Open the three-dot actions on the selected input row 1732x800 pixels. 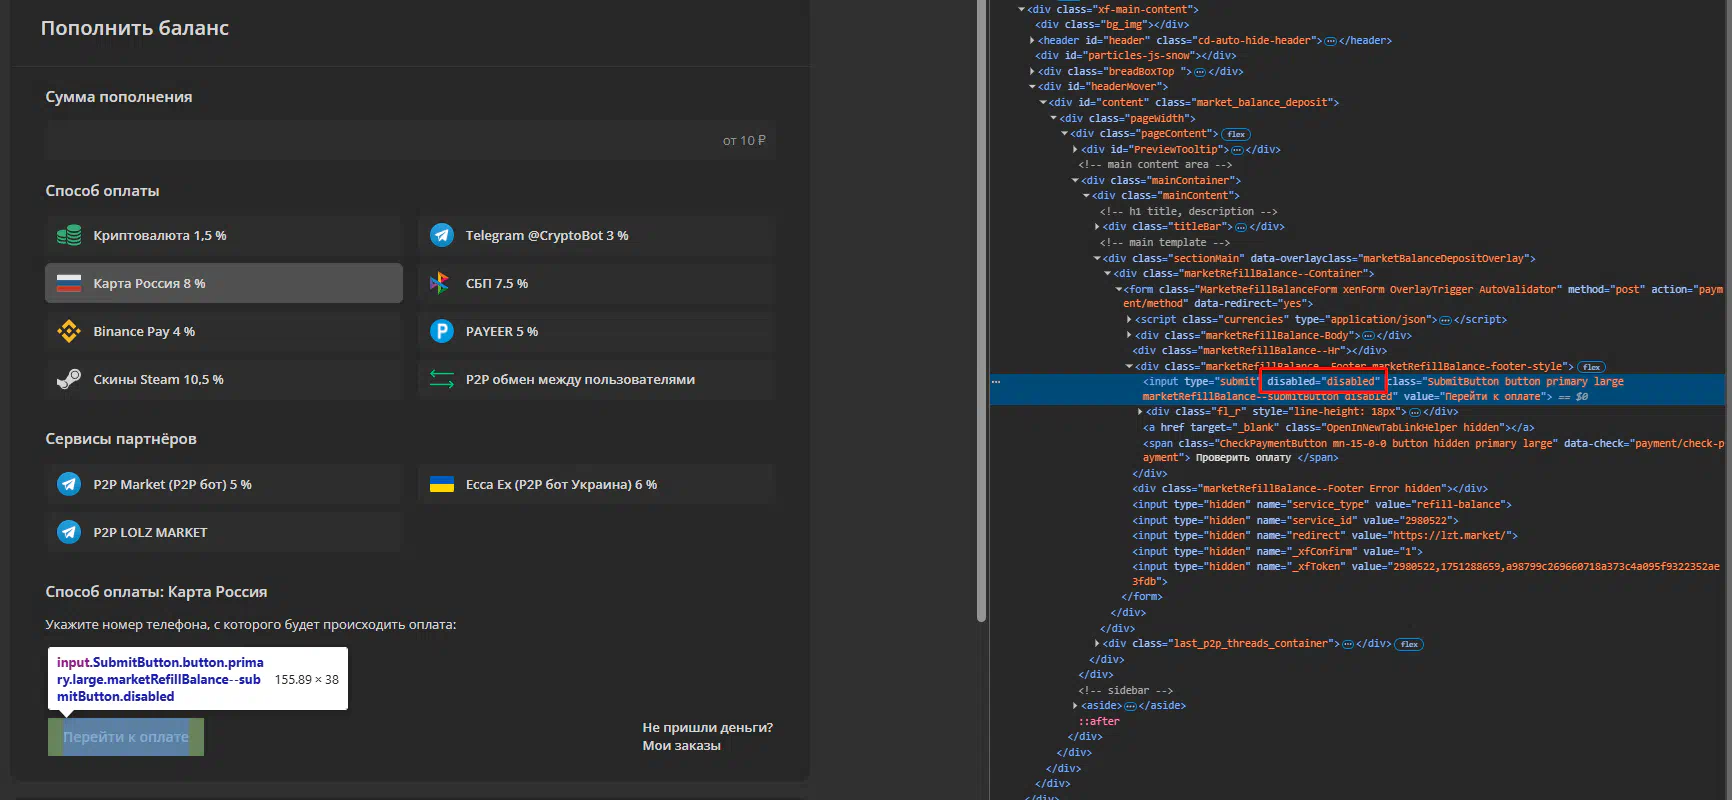pos(996,381)
